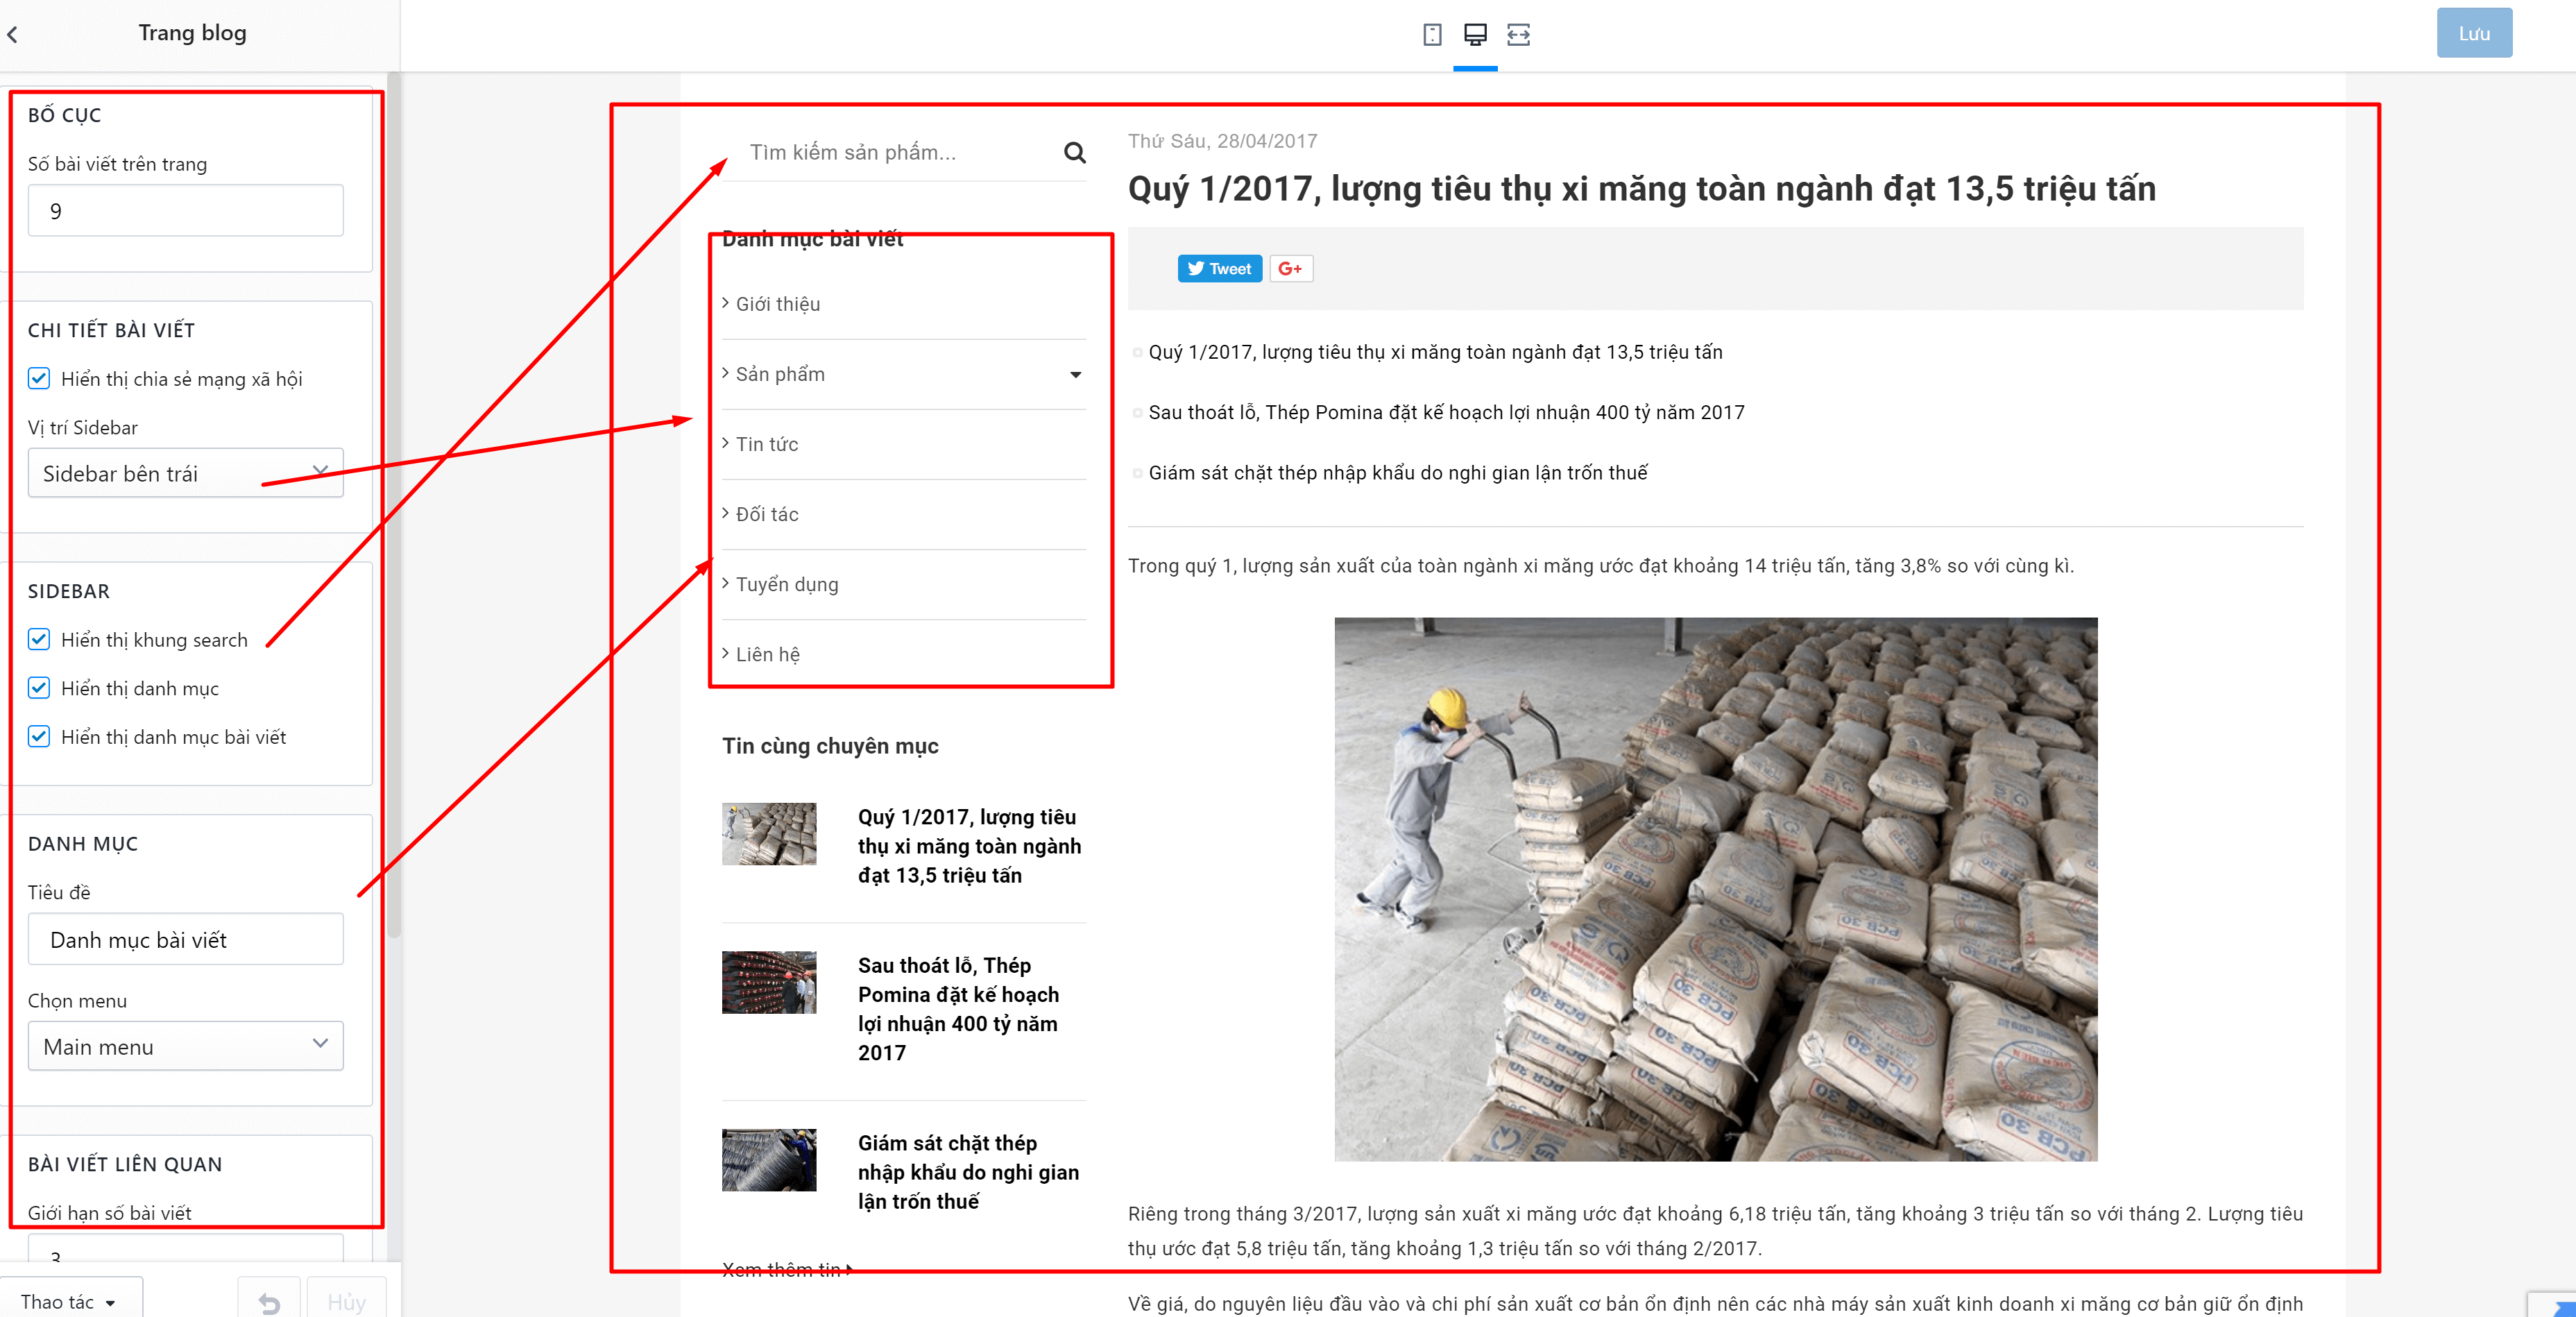Click the Số bài viết trên trang field

(185, 210)
